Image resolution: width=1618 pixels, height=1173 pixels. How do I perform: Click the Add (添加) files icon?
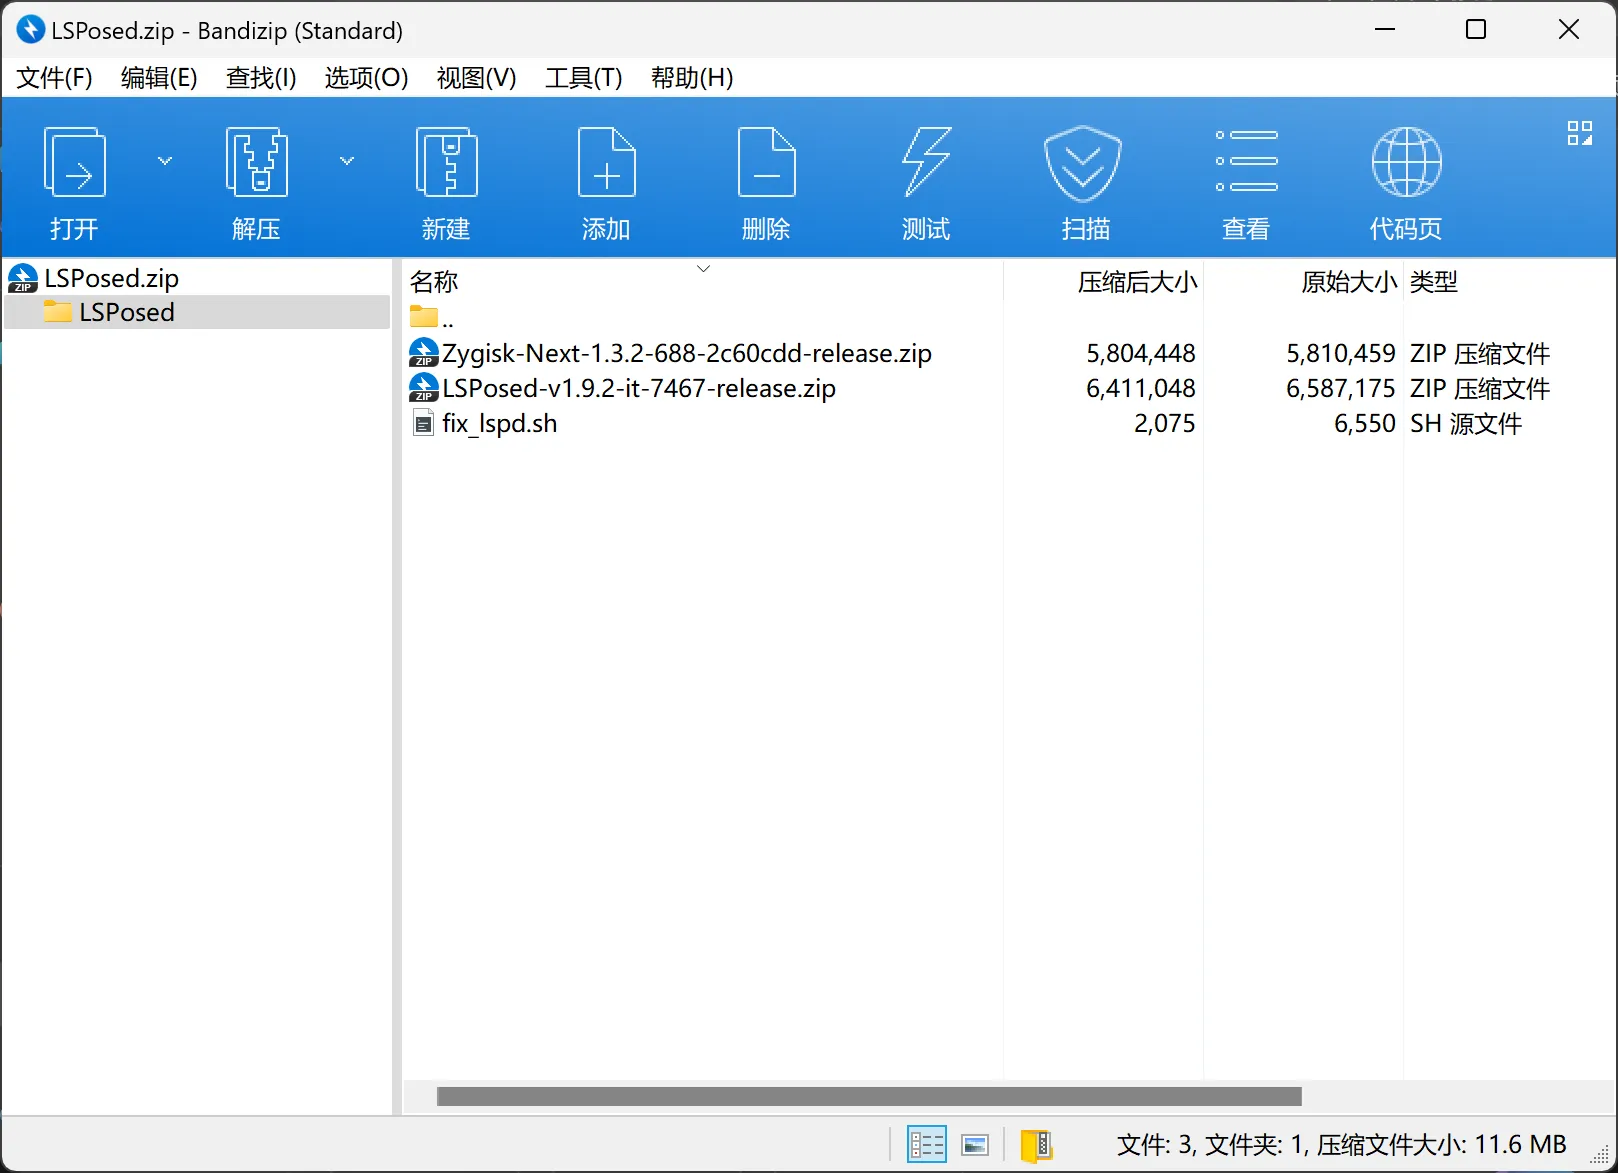(x=606, y=163)
